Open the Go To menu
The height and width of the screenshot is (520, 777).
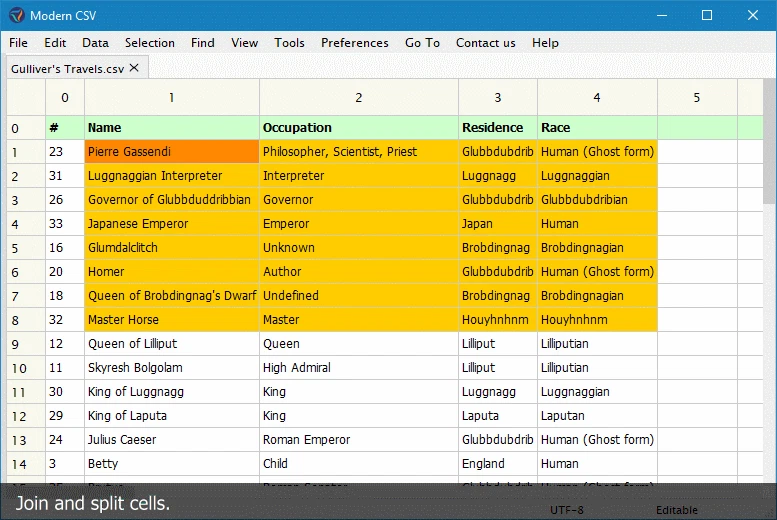pyautogui.click(x=422, y=43)
